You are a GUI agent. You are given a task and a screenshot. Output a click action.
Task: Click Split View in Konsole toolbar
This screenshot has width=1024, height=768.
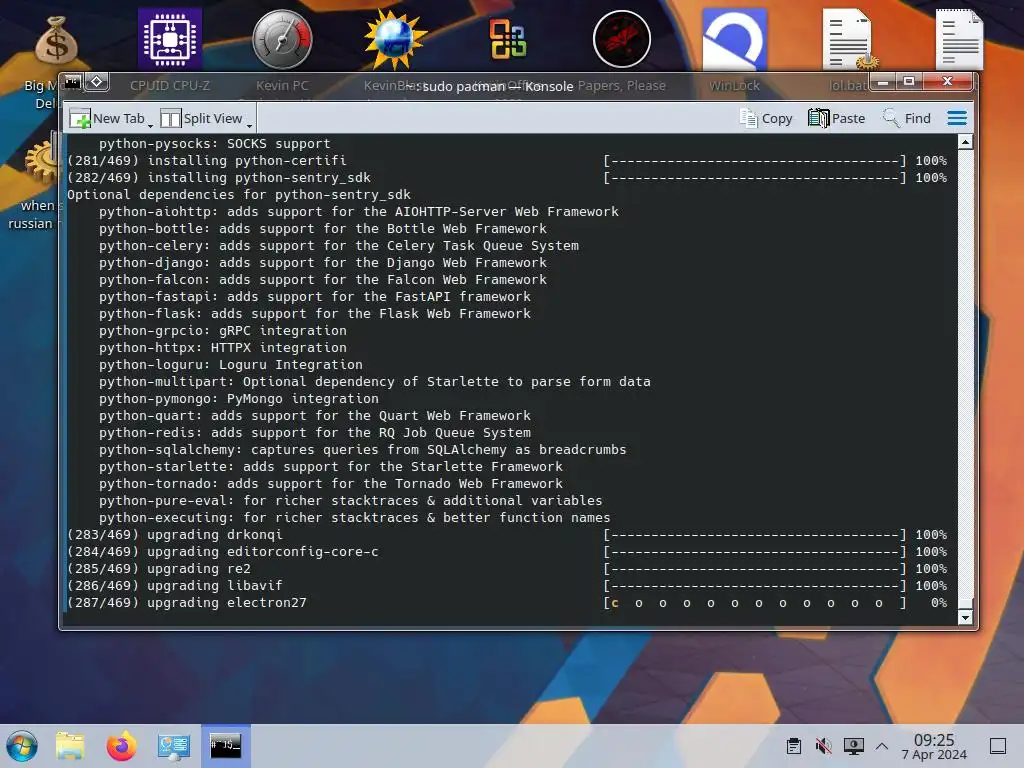tap(202, 118)
